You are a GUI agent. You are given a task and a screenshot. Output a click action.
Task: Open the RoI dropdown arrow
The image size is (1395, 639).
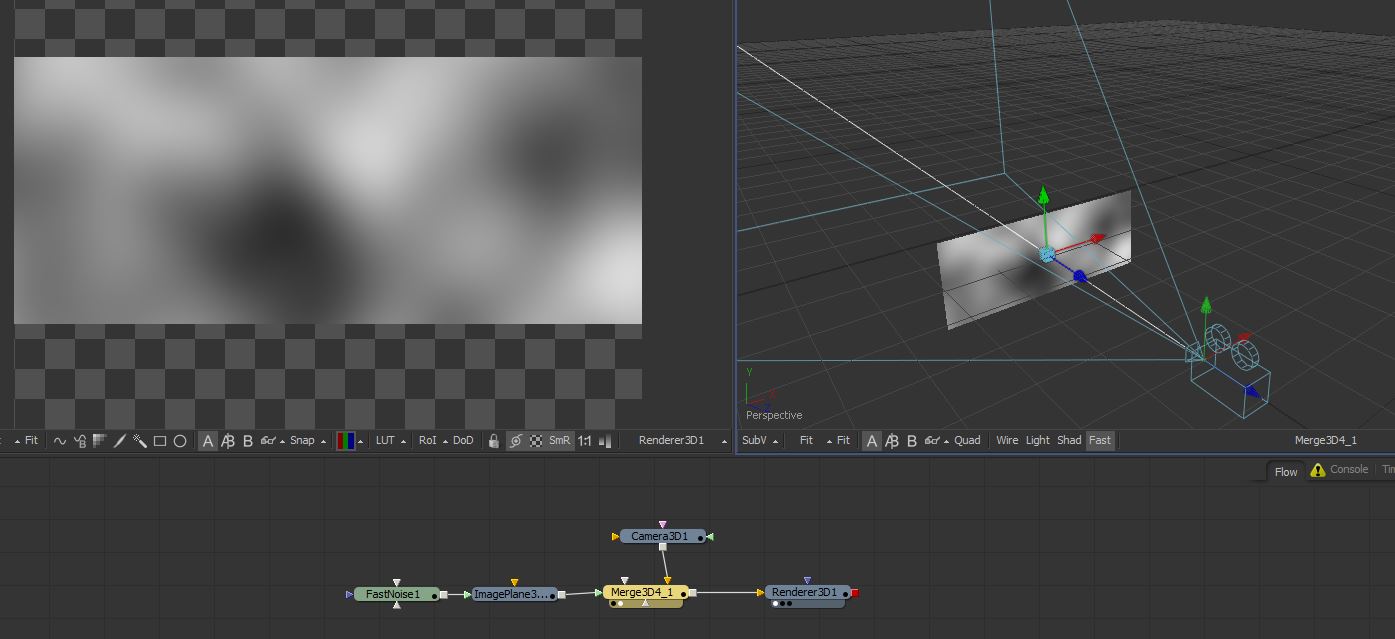point(446,441)
